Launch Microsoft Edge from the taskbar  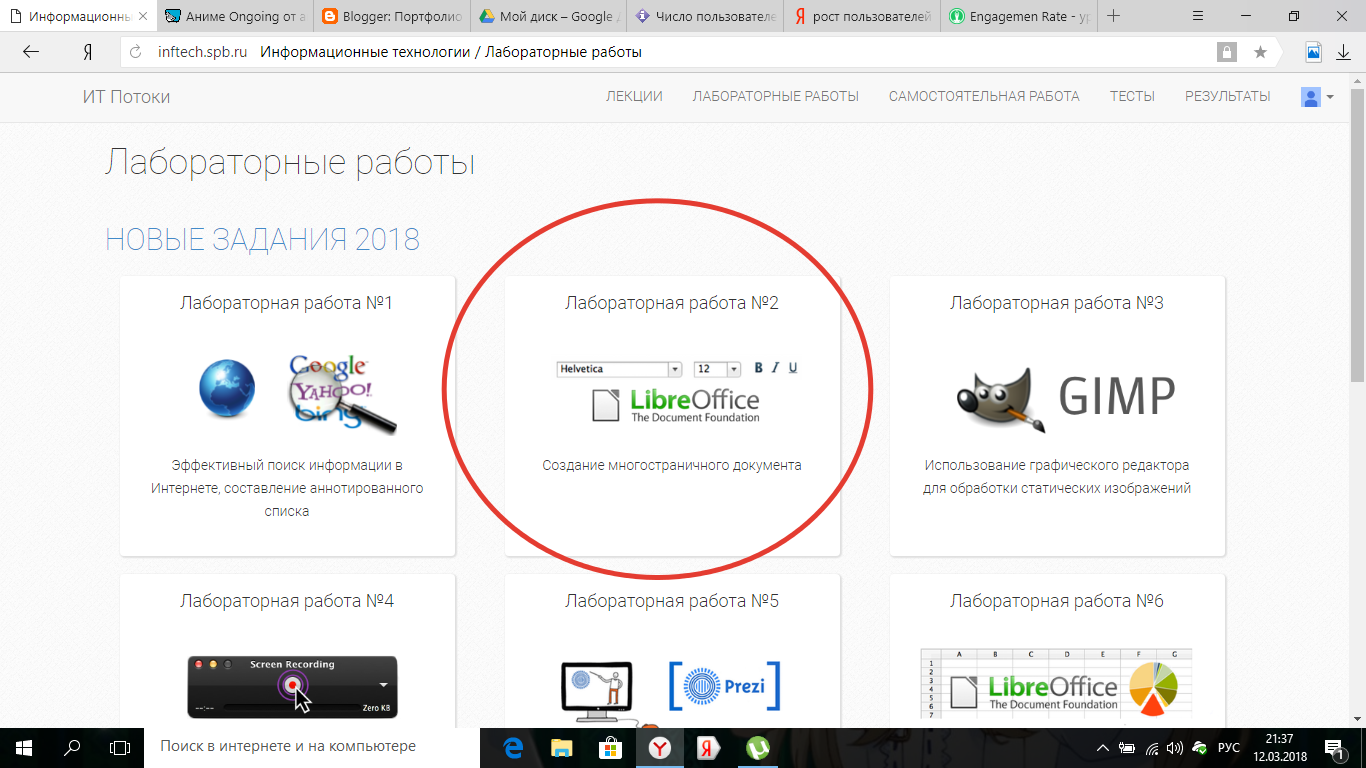coord(514,747)
